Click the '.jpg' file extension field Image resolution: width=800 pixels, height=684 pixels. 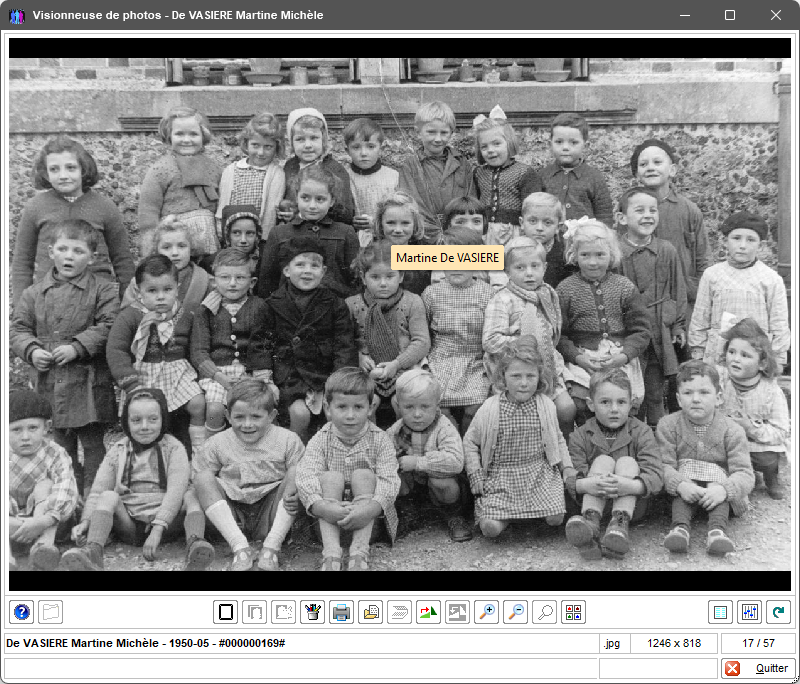(x=614, y=643)
